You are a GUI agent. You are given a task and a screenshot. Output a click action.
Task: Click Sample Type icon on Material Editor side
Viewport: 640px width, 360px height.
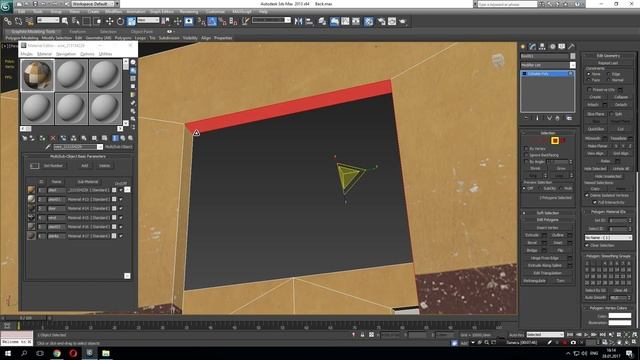click(133, 62)
